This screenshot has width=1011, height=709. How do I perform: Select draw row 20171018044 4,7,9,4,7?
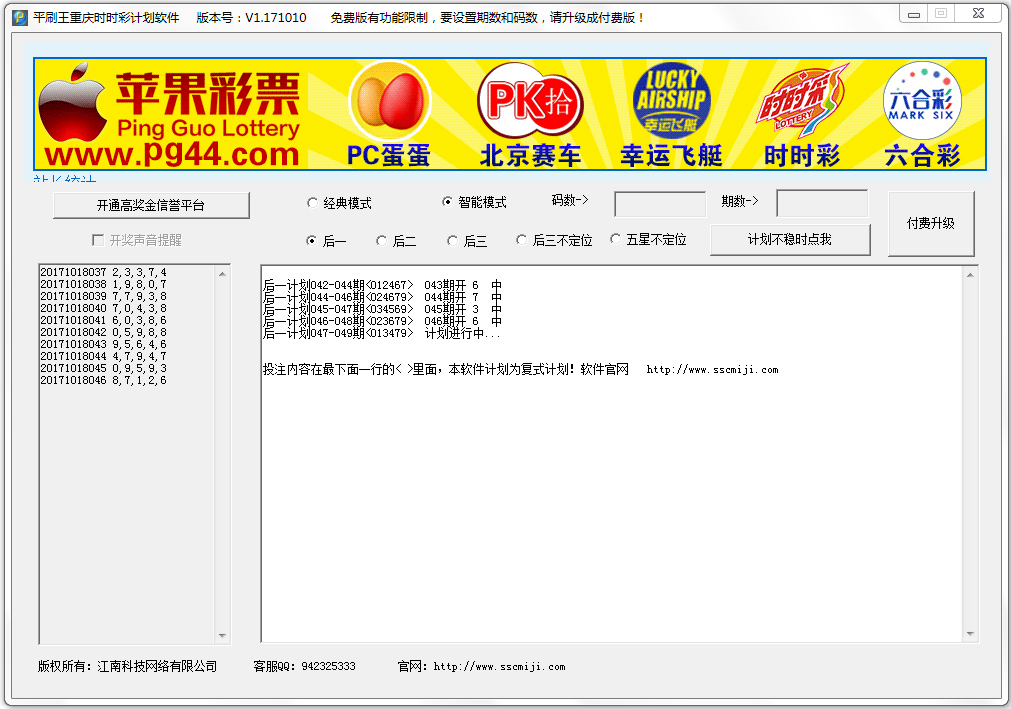(103, 356)
